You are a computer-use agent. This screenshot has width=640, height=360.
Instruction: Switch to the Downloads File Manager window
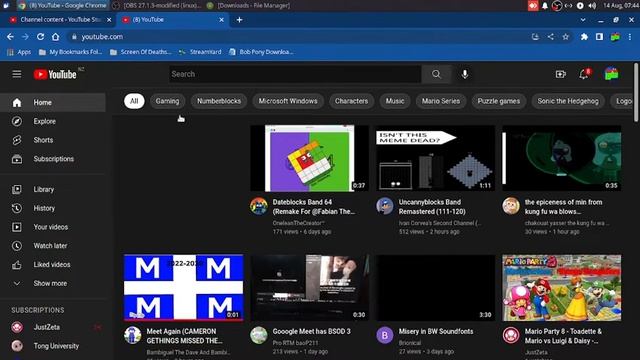[x=249, y=5]
